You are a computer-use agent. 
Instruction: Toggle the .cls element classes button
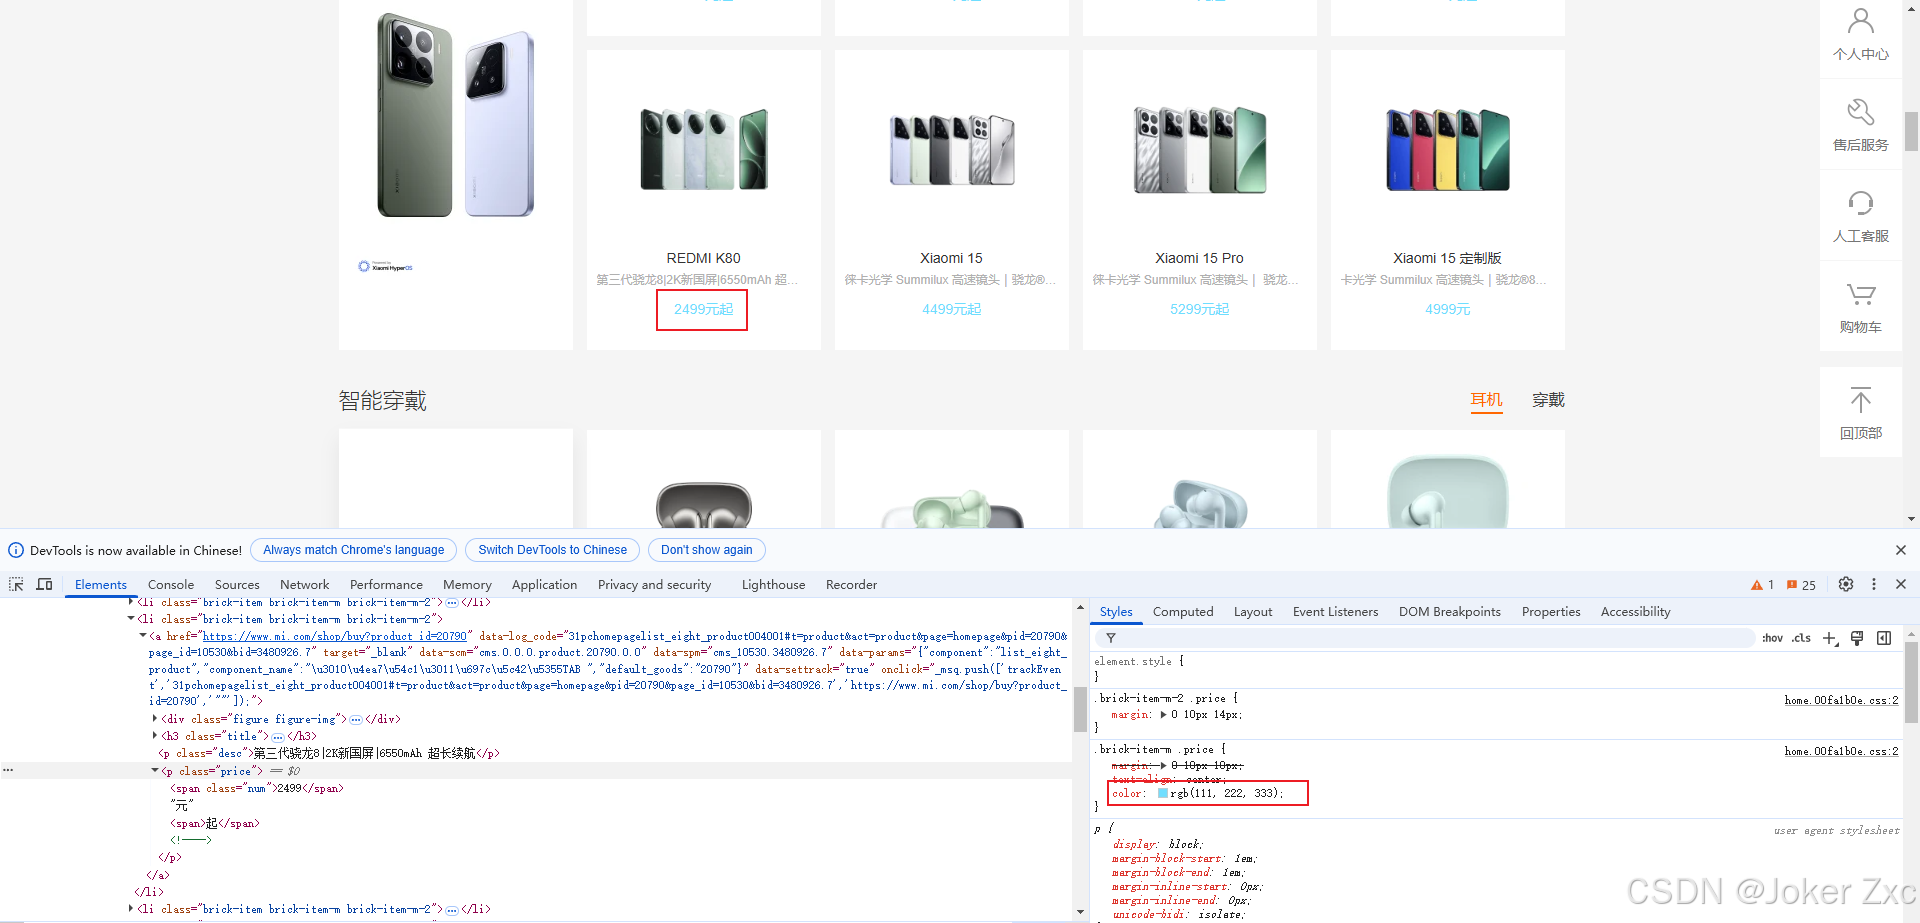point(1801,638)
